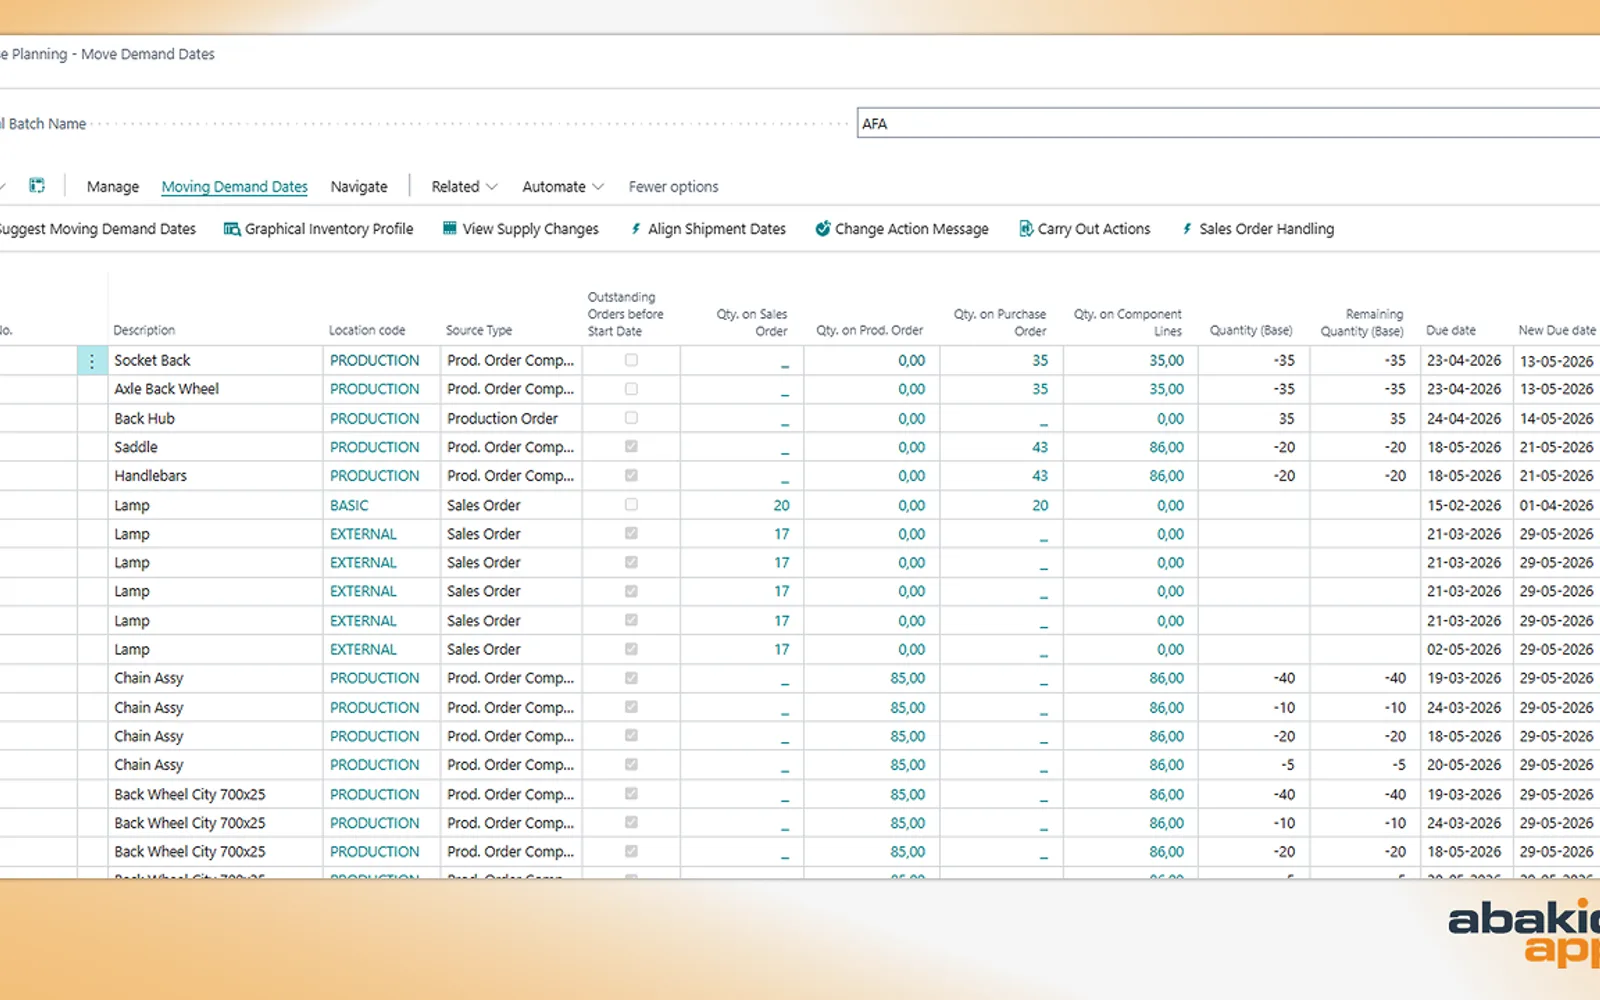
Task: Toggle Outstanding Orders checkbox for Socket Back
Action: click(x=631, y=360)
